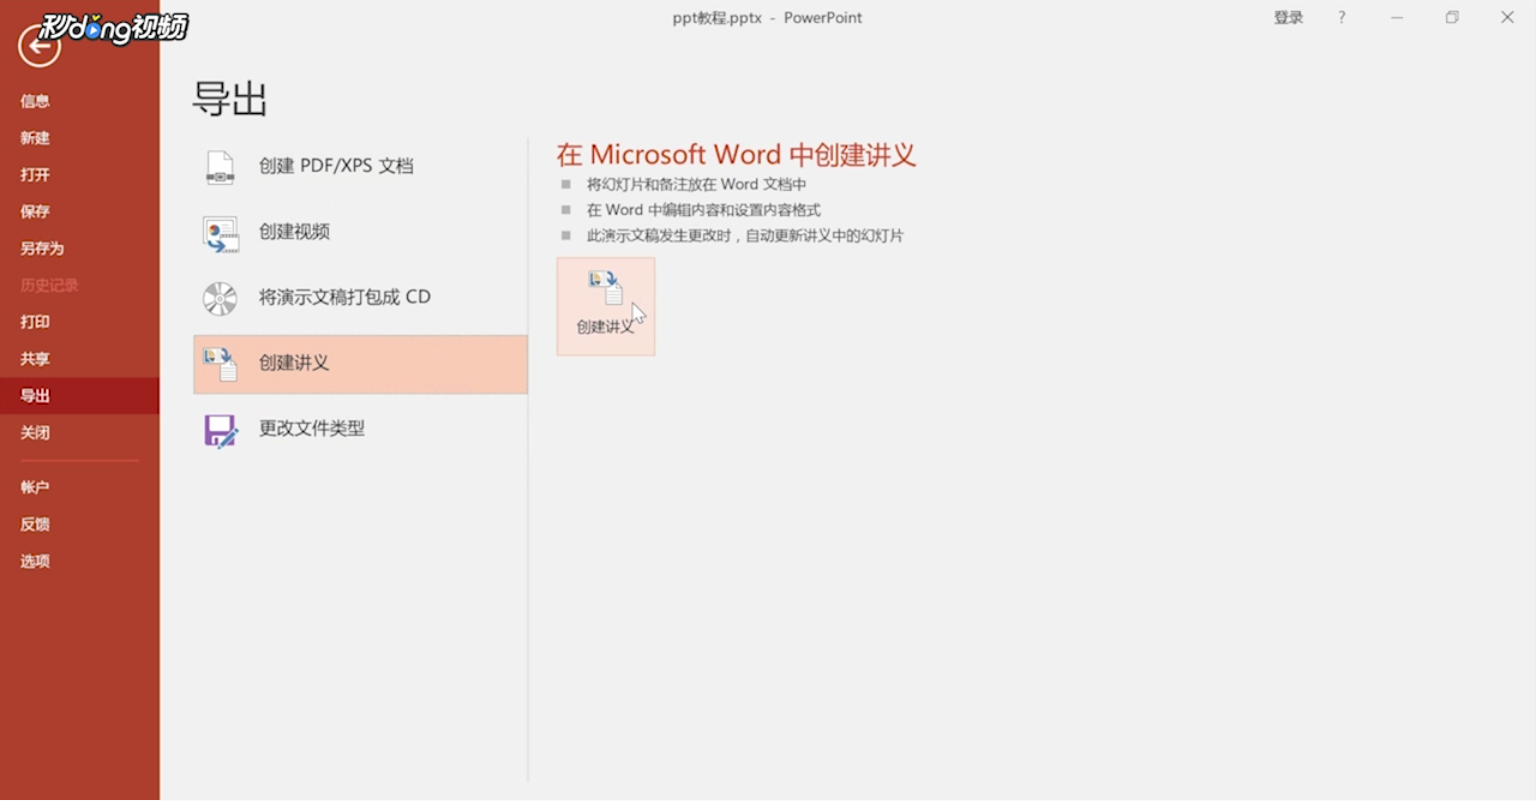Open the 新建 backstage tab

pos(35,138)
